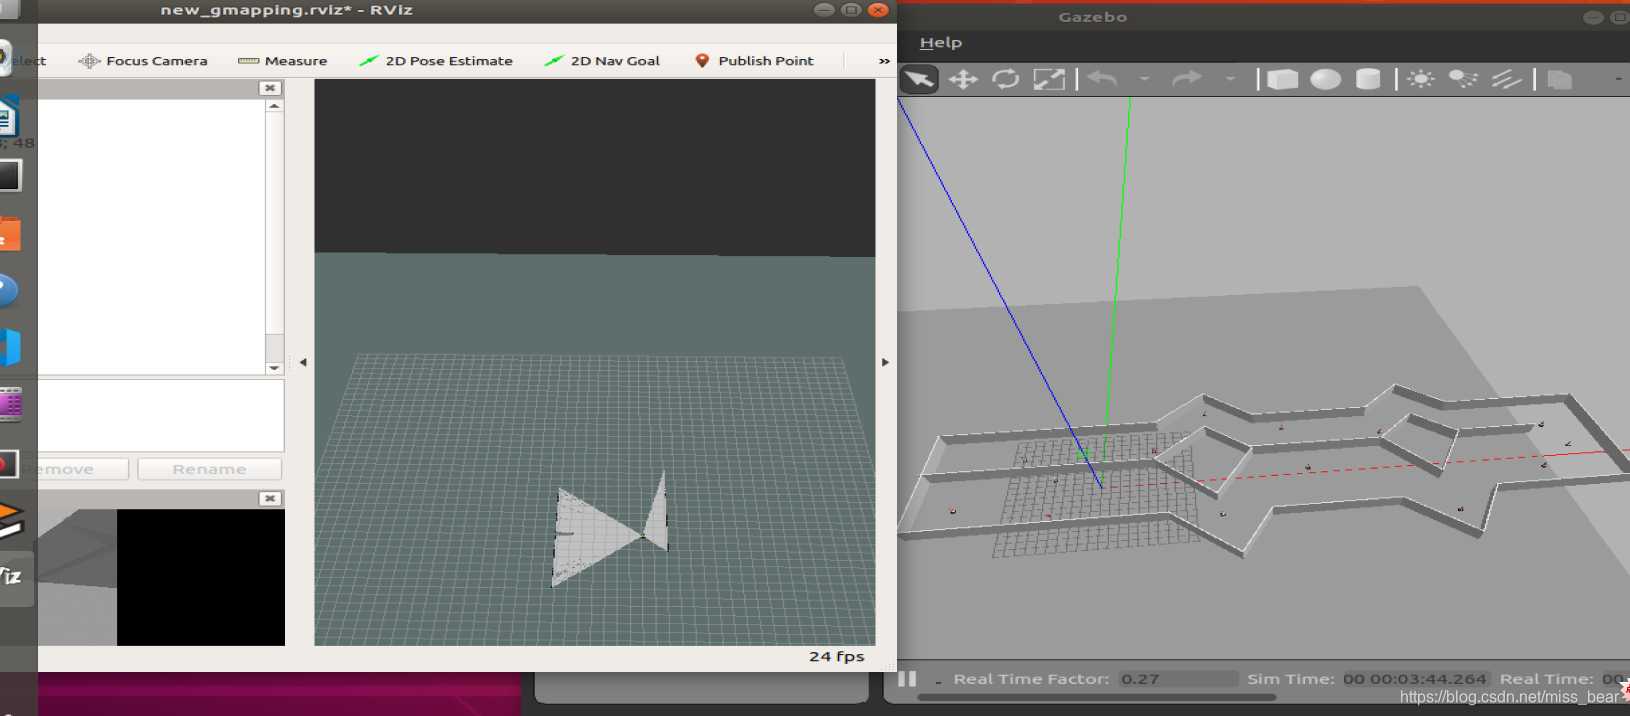Select the Focus Camera tool in RViz

143,61
